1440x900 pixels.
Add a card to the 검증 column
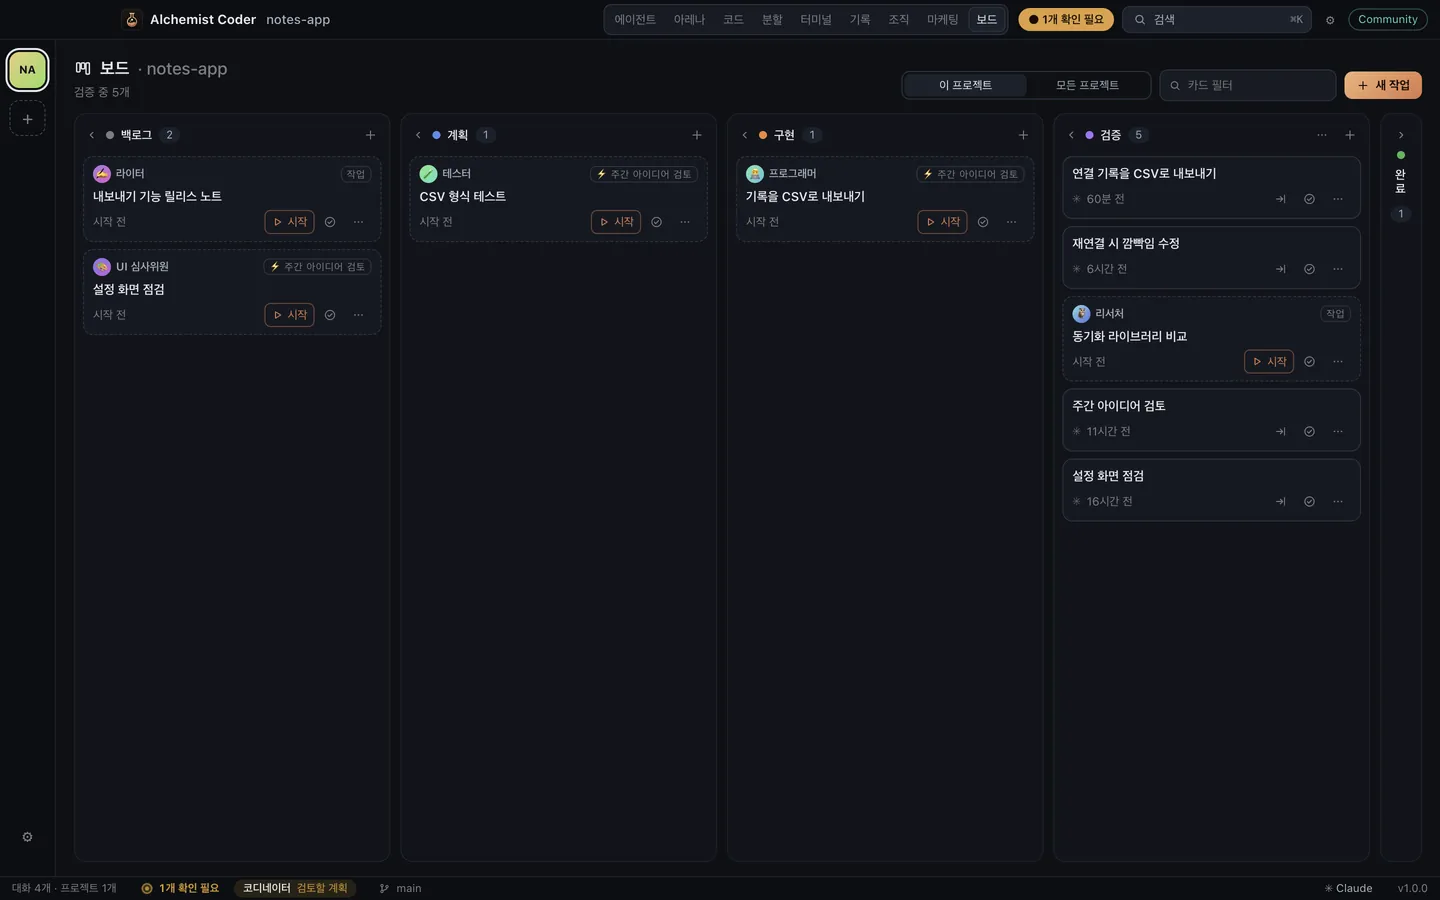click(1350, 135)
